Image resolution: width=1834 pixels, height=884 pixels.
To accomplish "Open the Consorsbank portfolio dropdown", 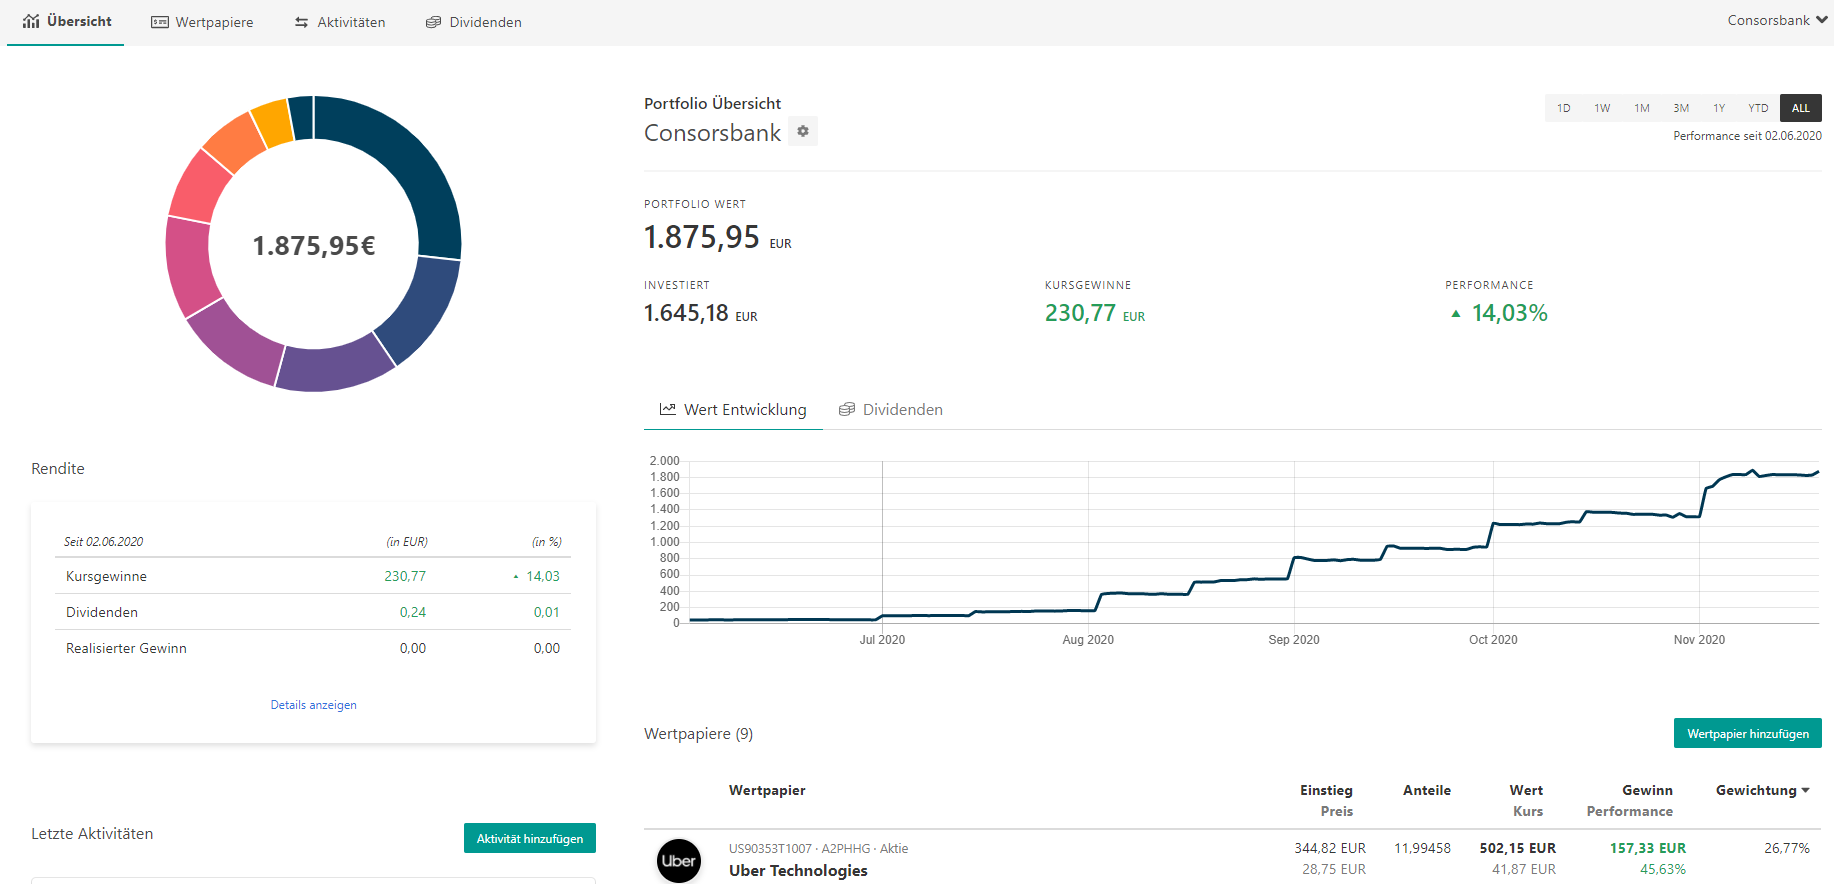I will pos(1777,20).
